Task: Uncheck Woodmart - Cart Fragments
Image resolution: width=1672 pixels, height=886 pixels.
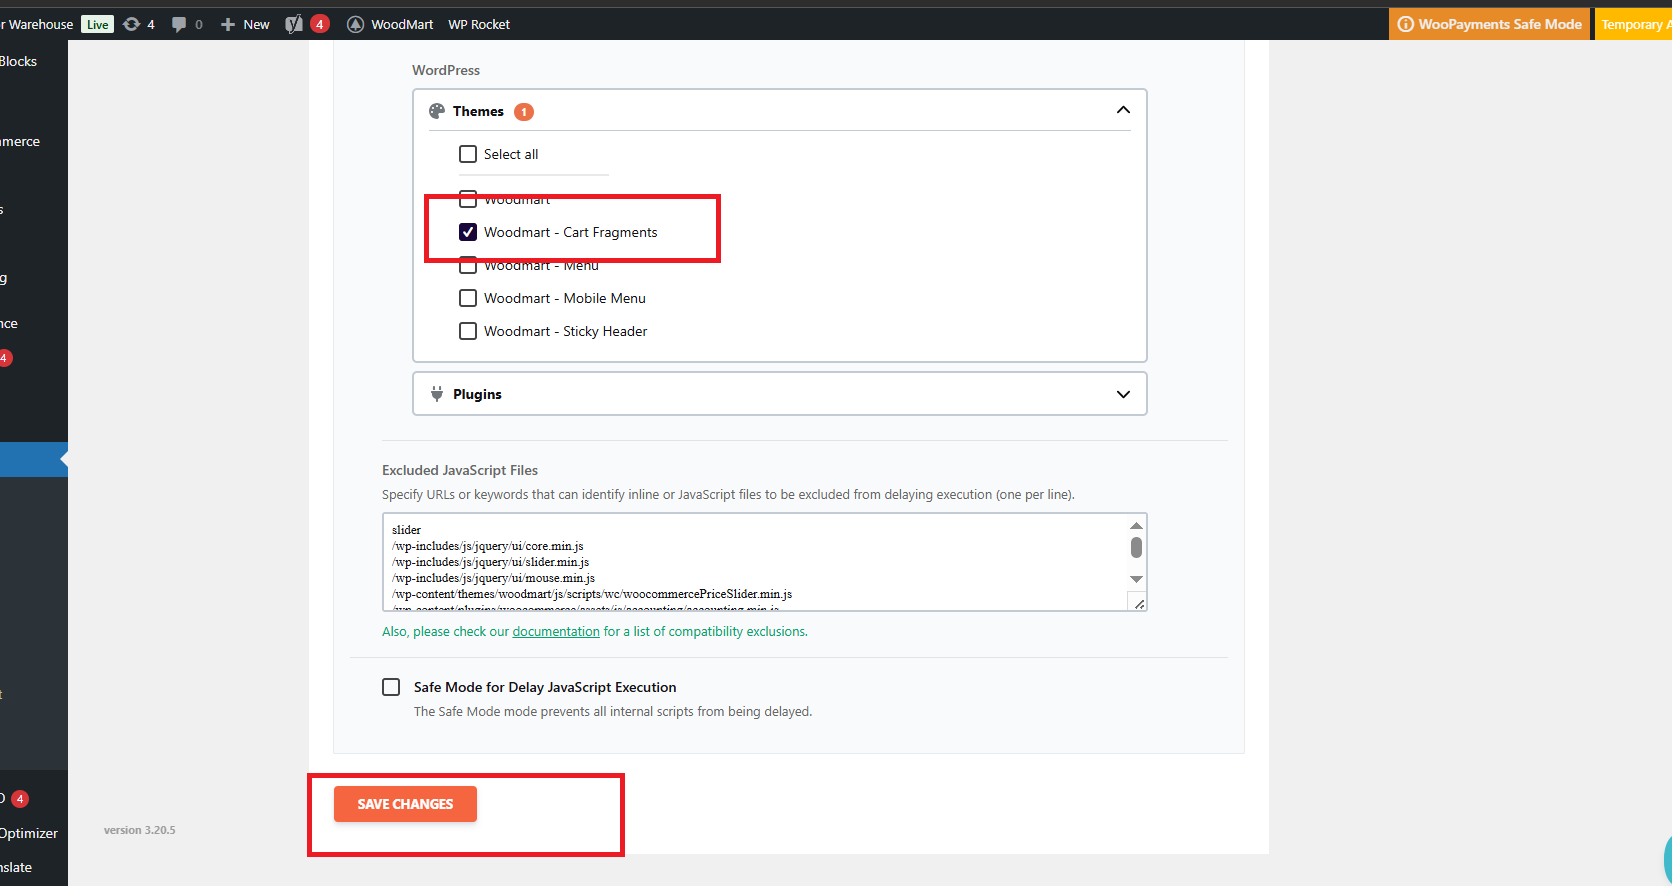Action: [468, 232]
